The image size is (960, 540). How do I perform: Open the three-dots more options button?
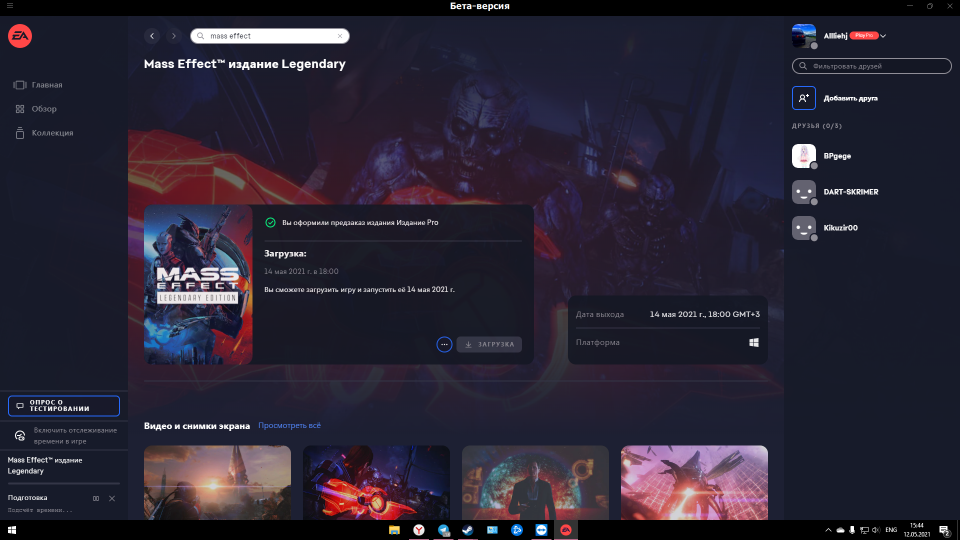pyautogui.click(x=444, y=344)
